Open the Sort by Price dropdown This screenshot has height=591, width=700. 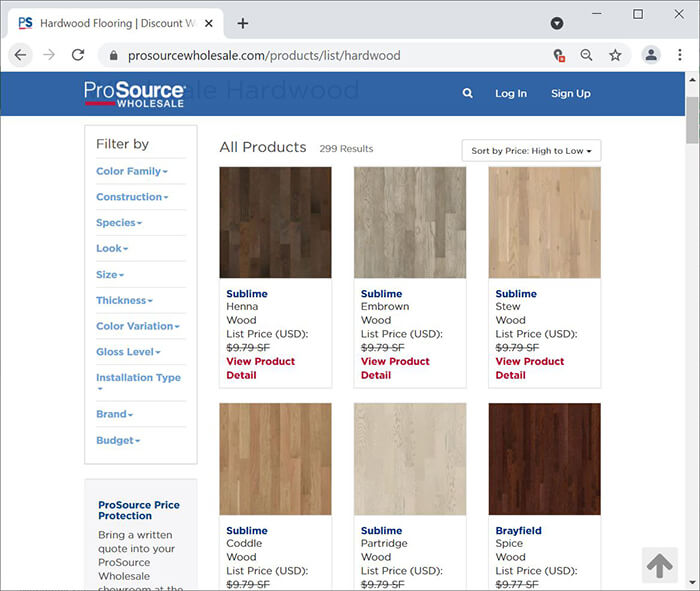click(531, 151)
